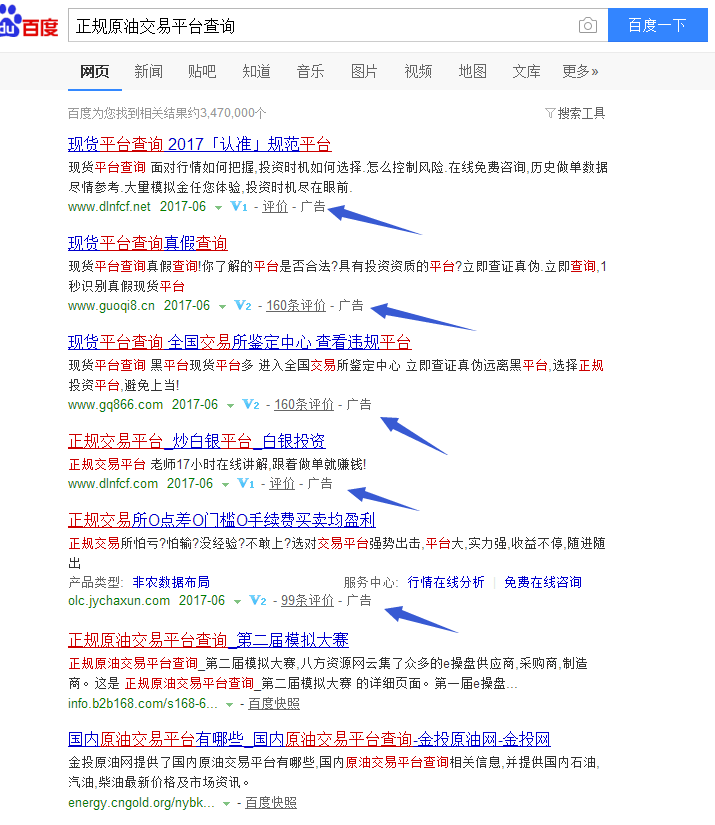Switch to the 图片 tab
The width and height of the screenshot is (715, 825).
pyautogui.click(x=364, y=71)
